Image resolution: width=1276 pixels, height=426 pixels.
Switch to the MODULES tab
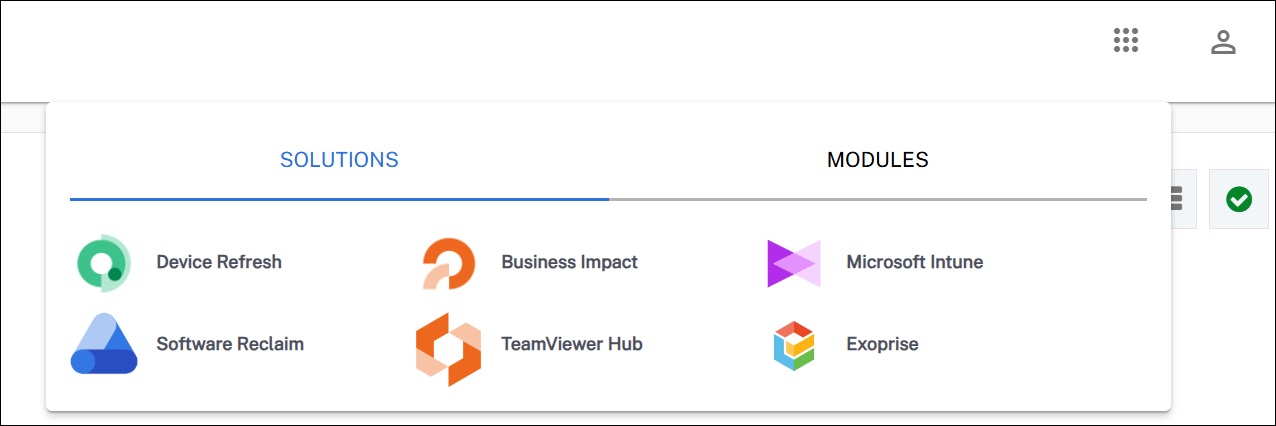[x=877, y=160]
